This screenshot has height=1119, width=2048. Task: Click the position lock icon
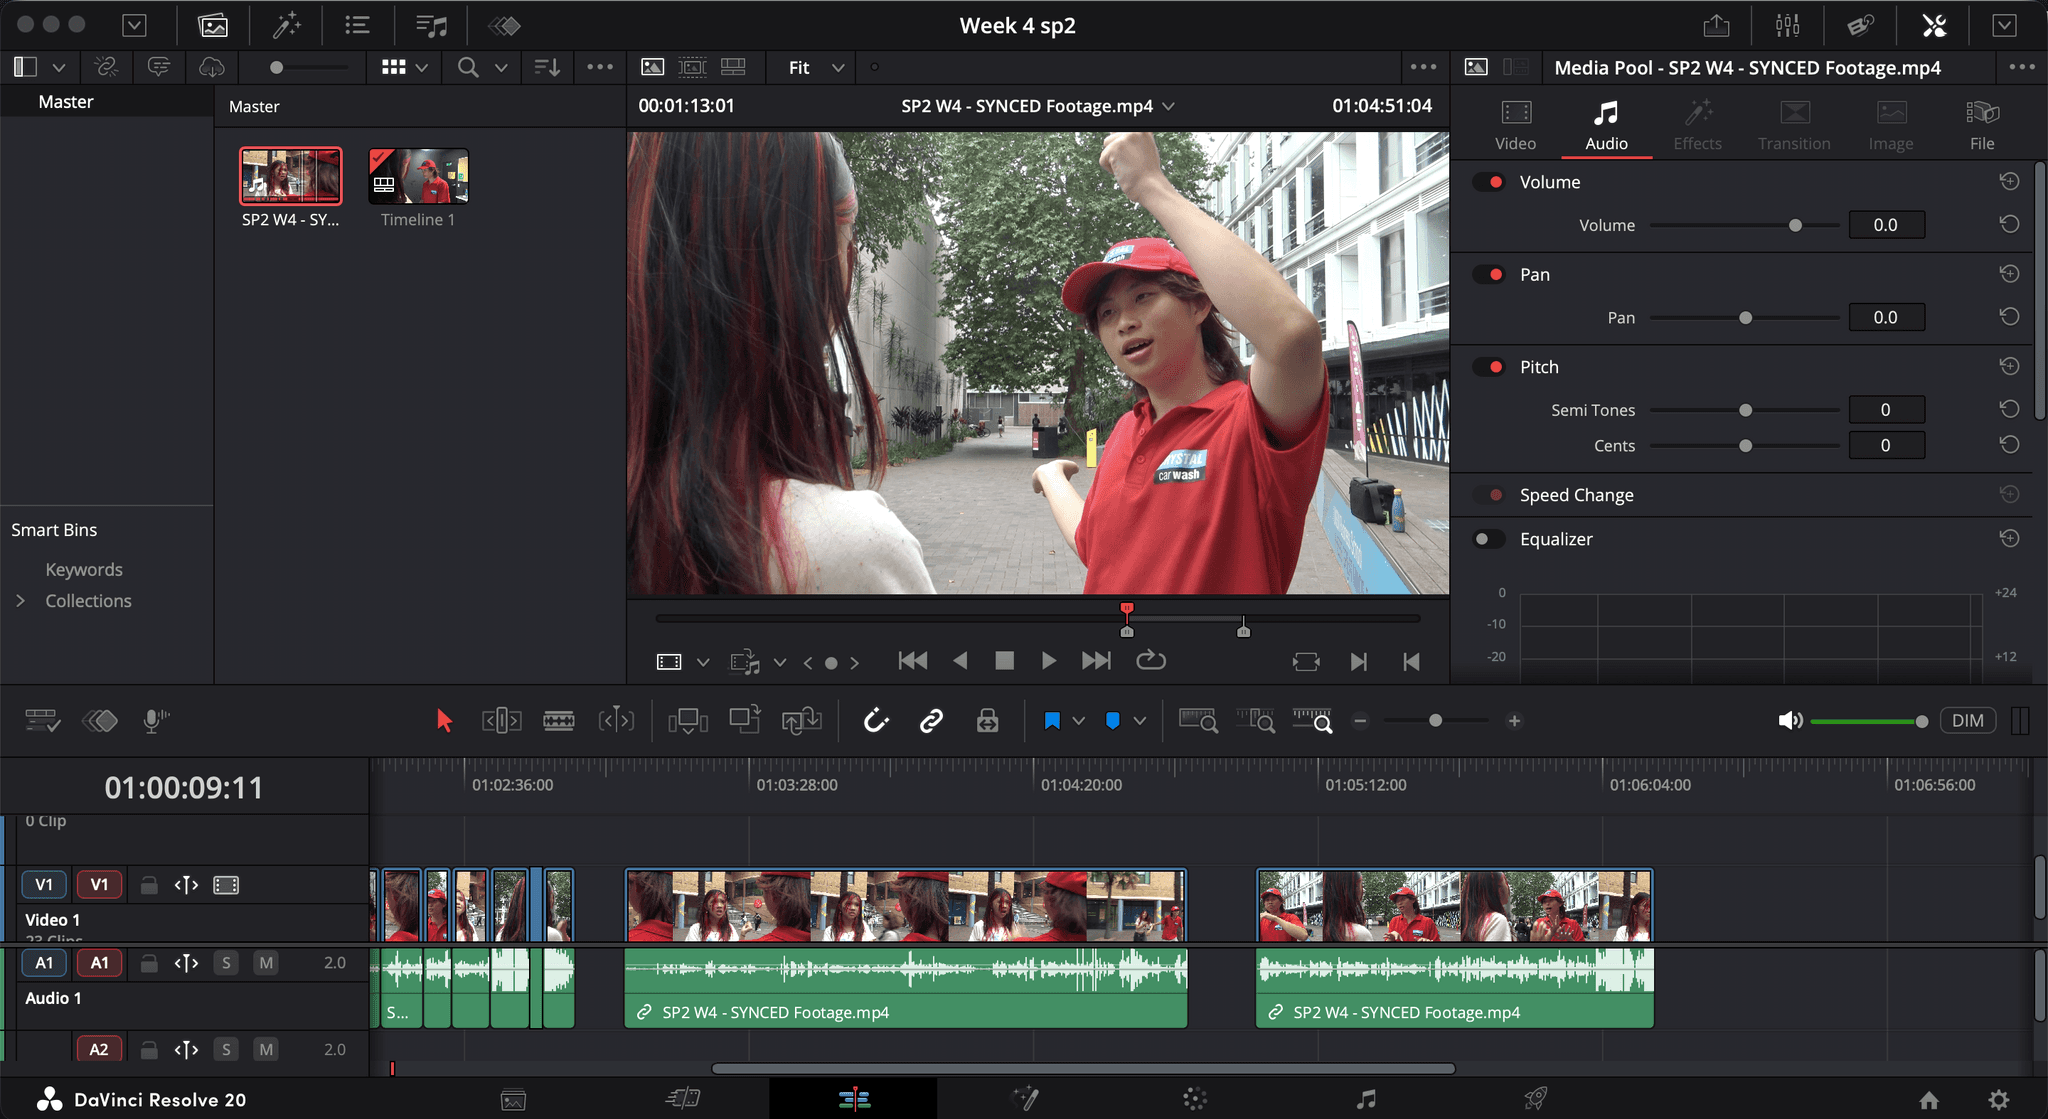tap(987, 720)
